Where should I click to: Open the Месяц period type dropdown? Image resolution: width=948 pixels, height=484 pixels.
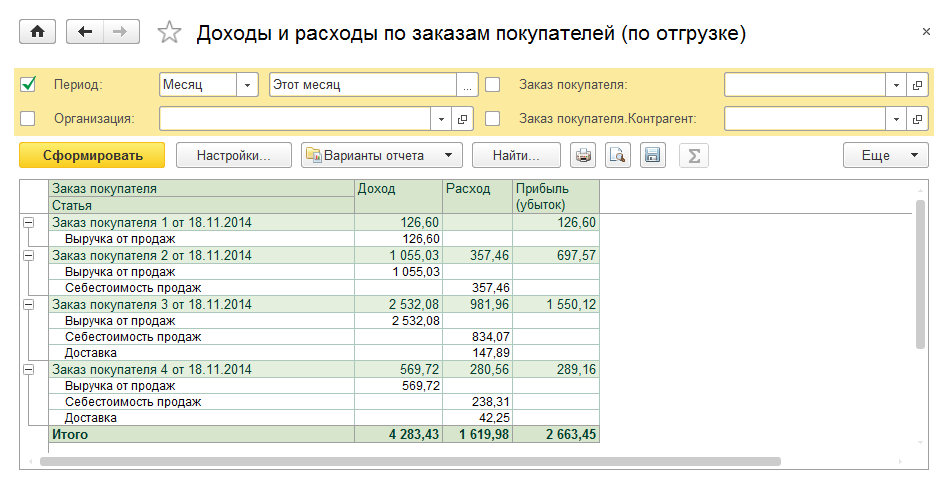coord(247,85)
